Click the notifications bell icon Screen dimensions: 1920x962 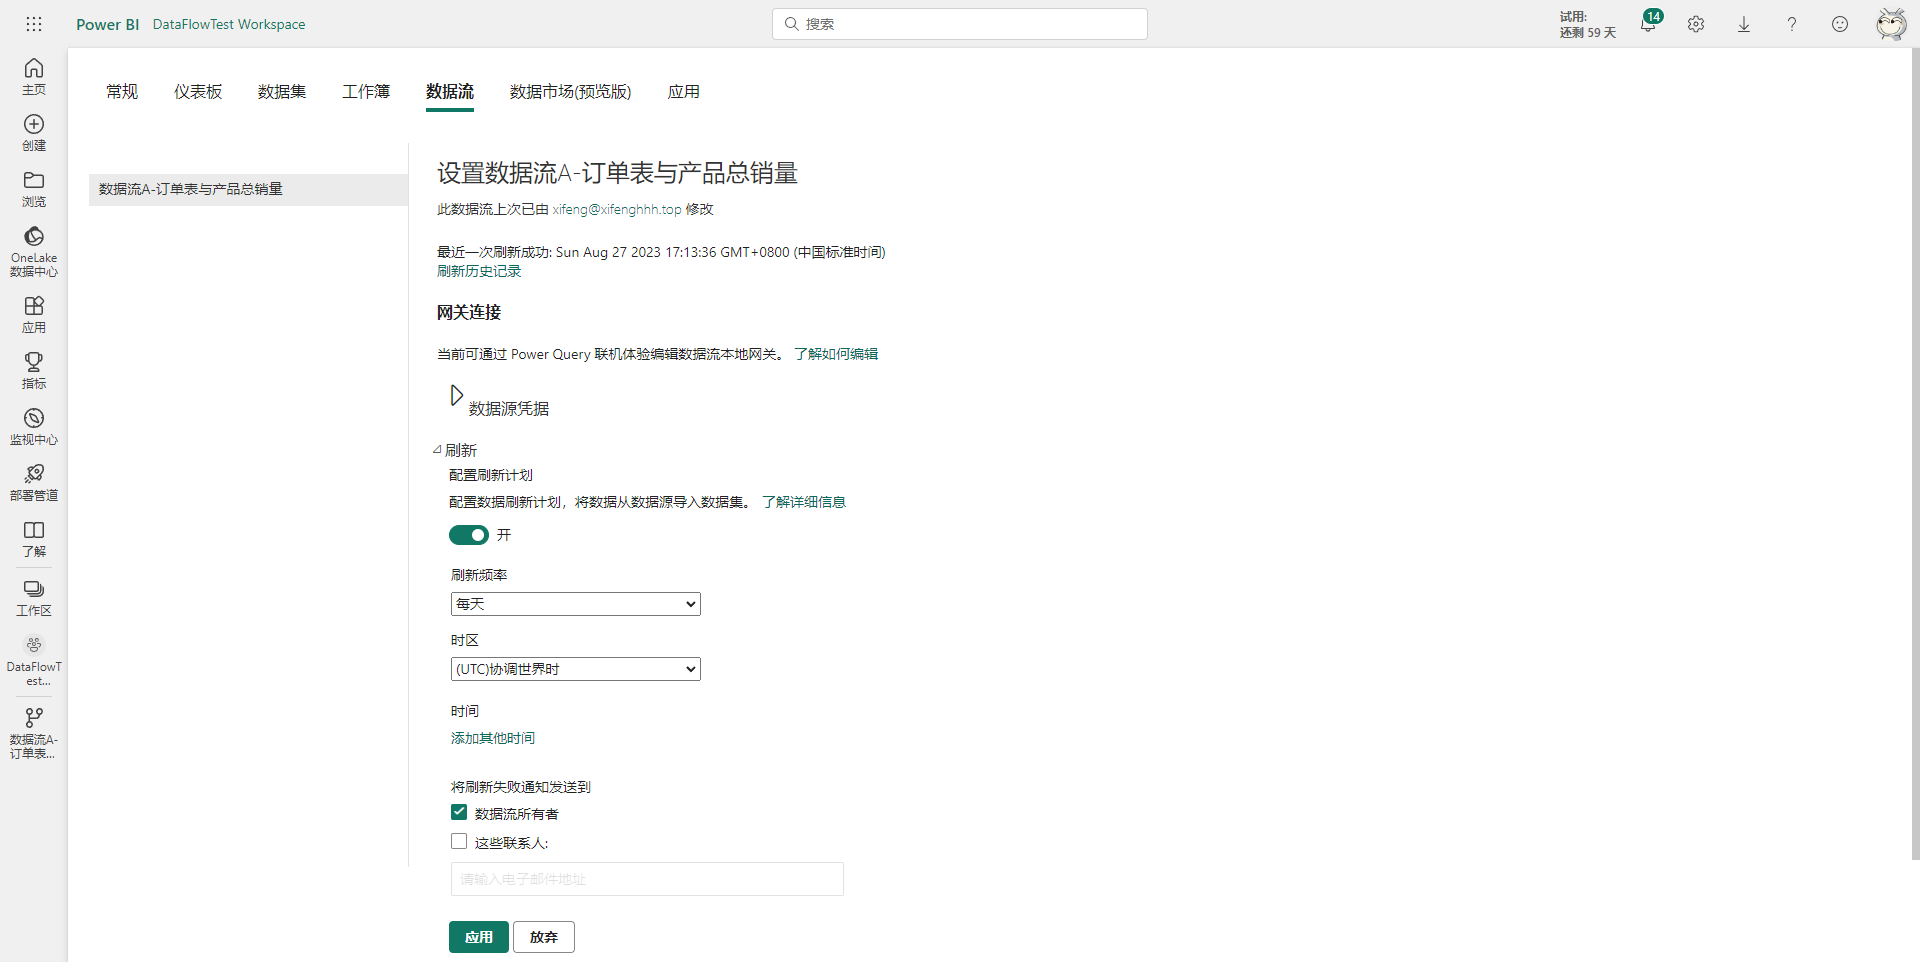pyautogui.click(x=1647, y=25)
